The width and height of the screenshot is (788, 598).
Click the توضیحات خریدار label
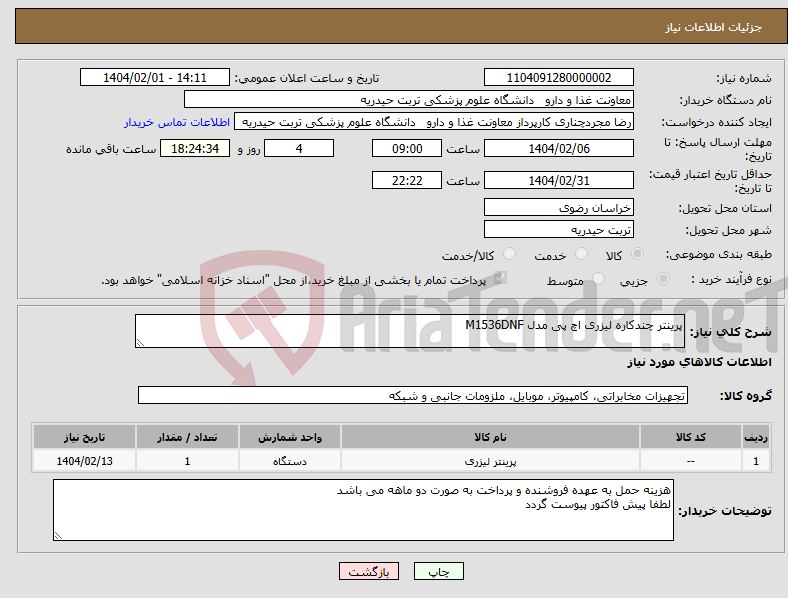[725, 511]
